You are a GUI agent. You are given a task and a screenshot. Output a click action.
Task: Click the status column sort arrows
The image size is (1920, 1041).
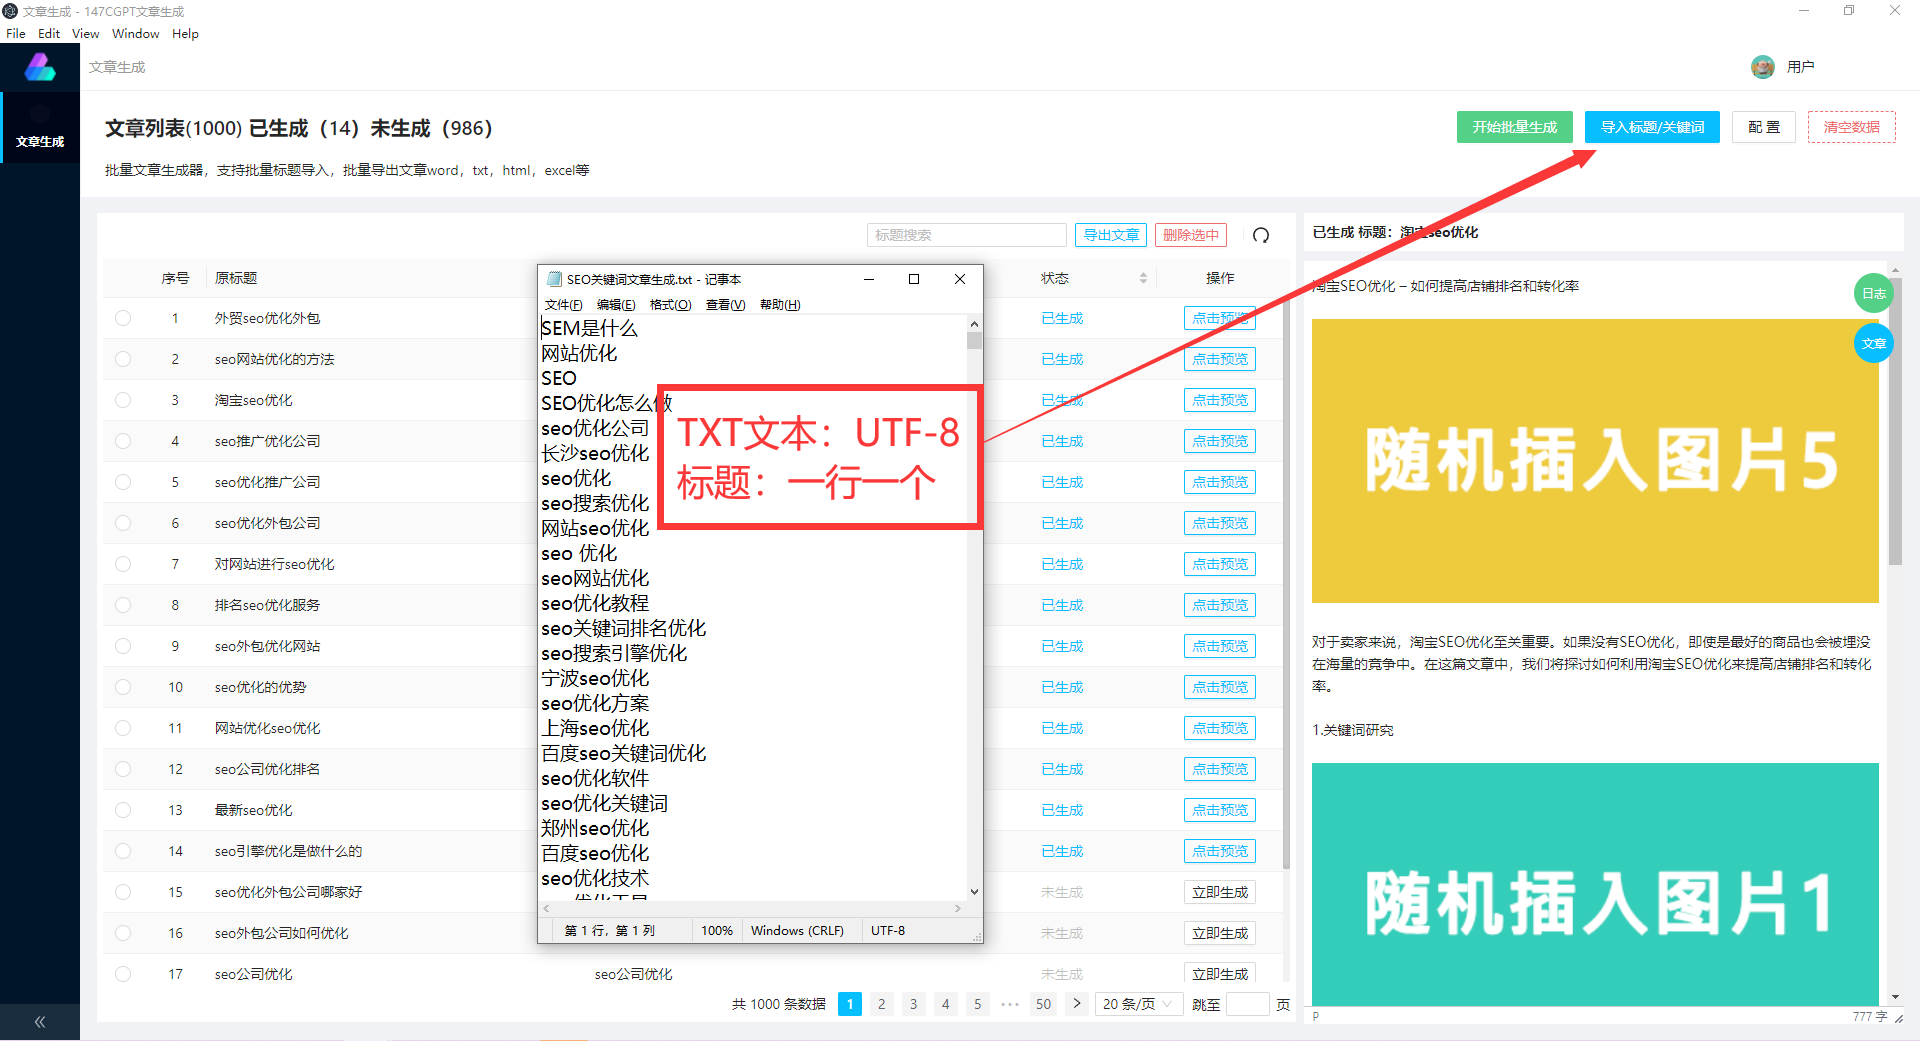point(1143,278)
